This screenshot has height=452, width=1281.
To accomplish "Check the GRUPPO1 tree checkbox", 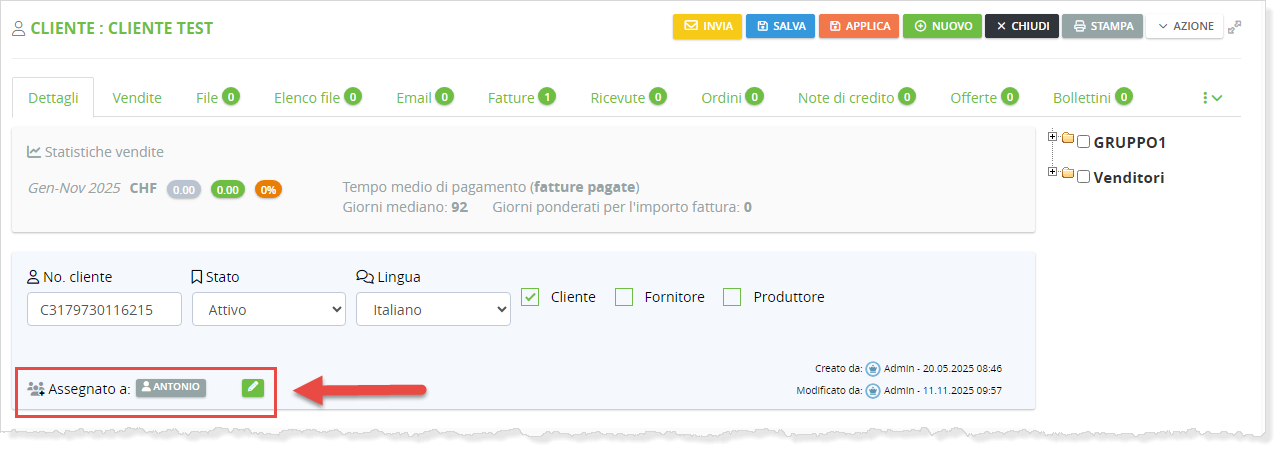I will coord(1083,143).
